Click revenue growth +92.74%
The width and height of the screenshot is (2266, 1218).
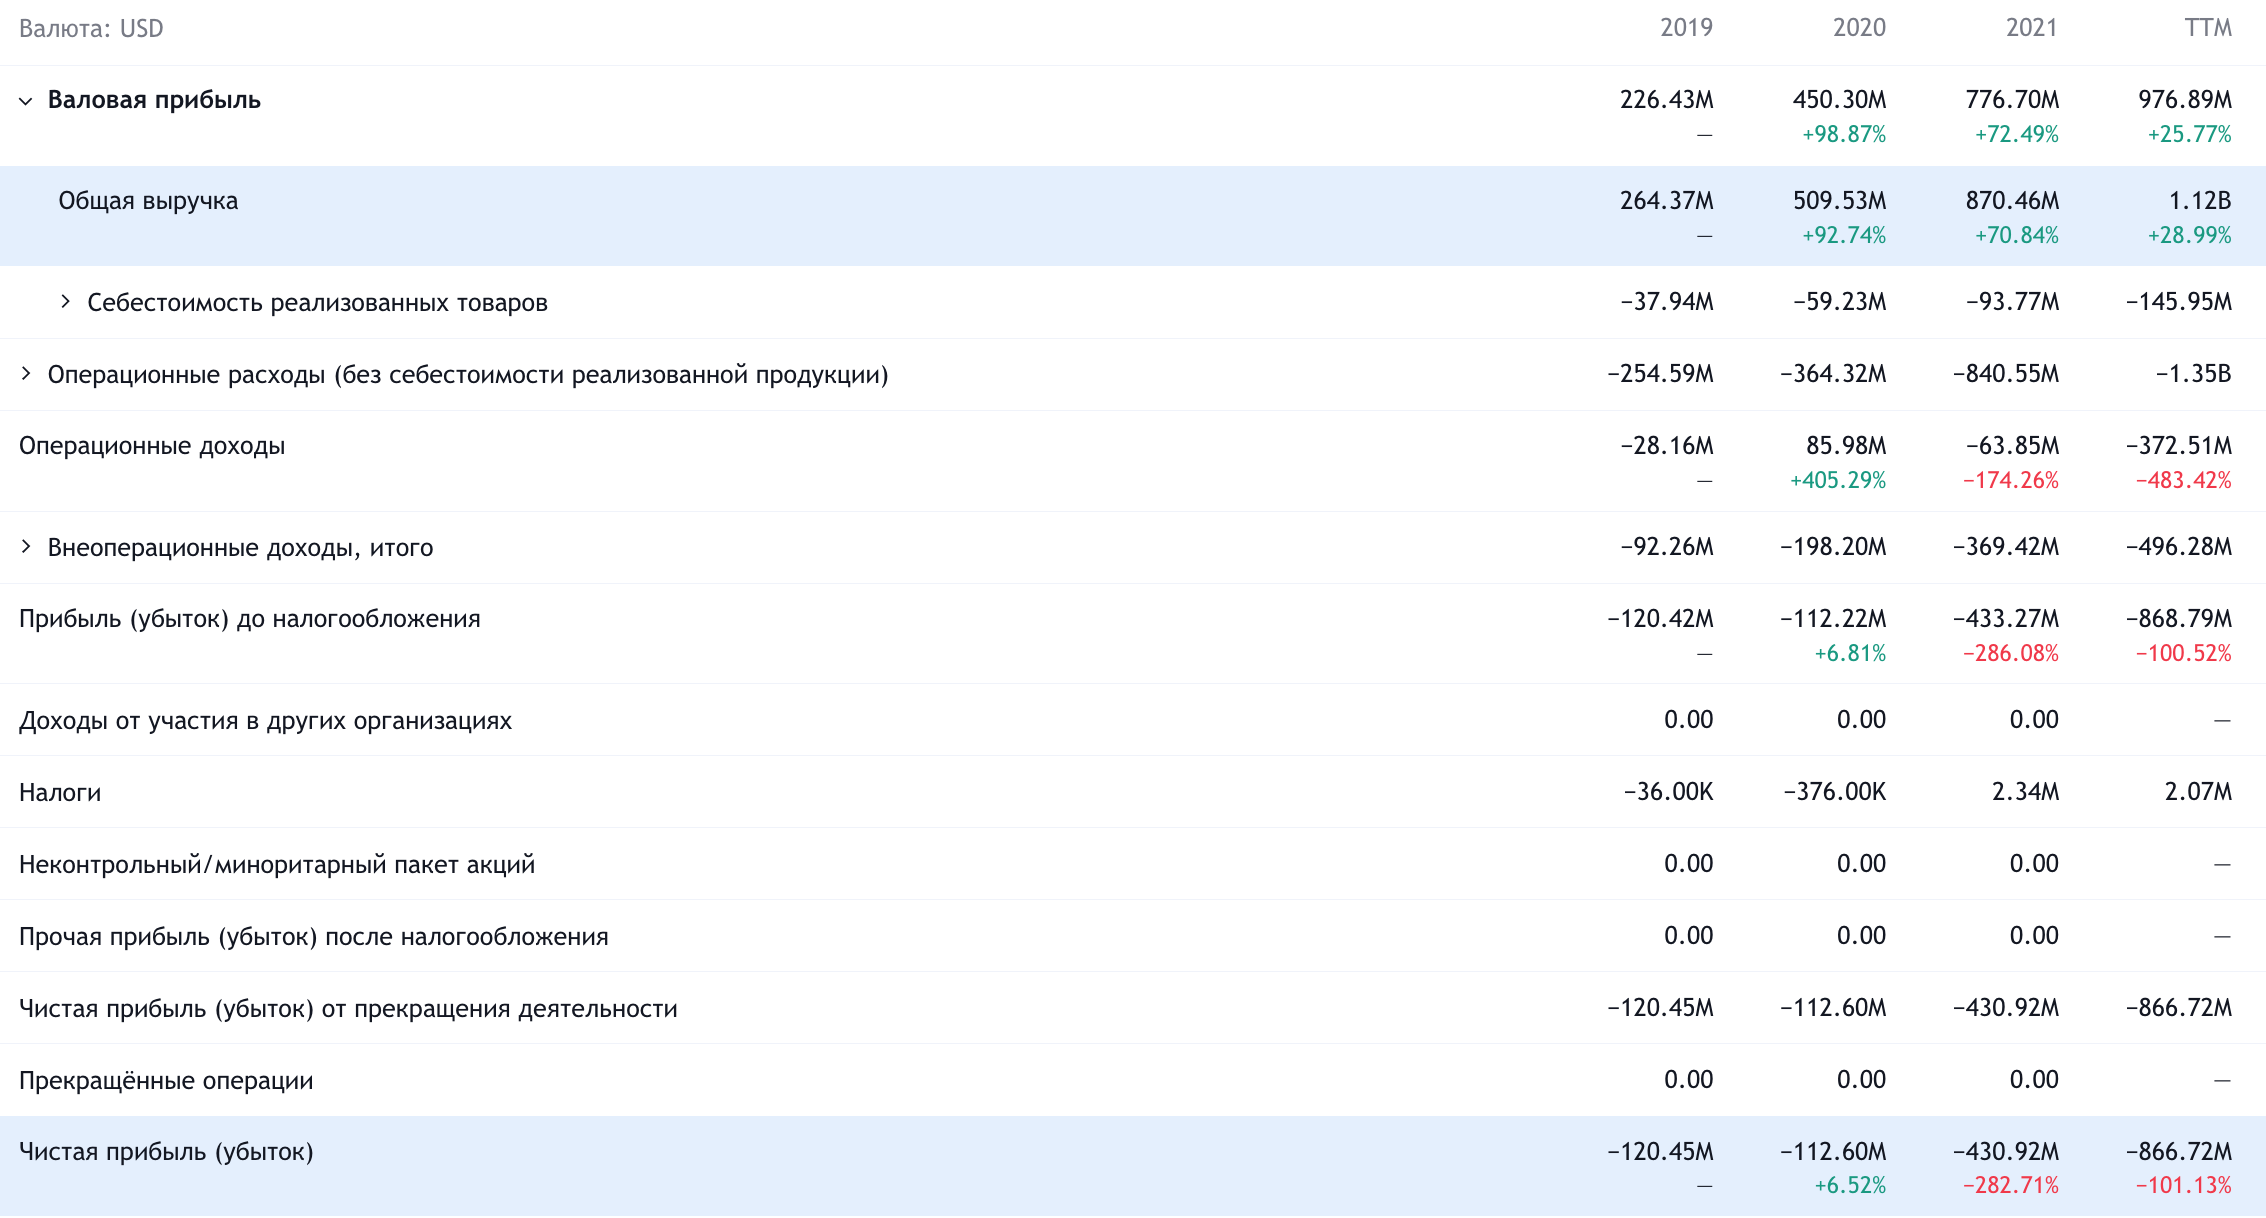[x=1844, y=235]
